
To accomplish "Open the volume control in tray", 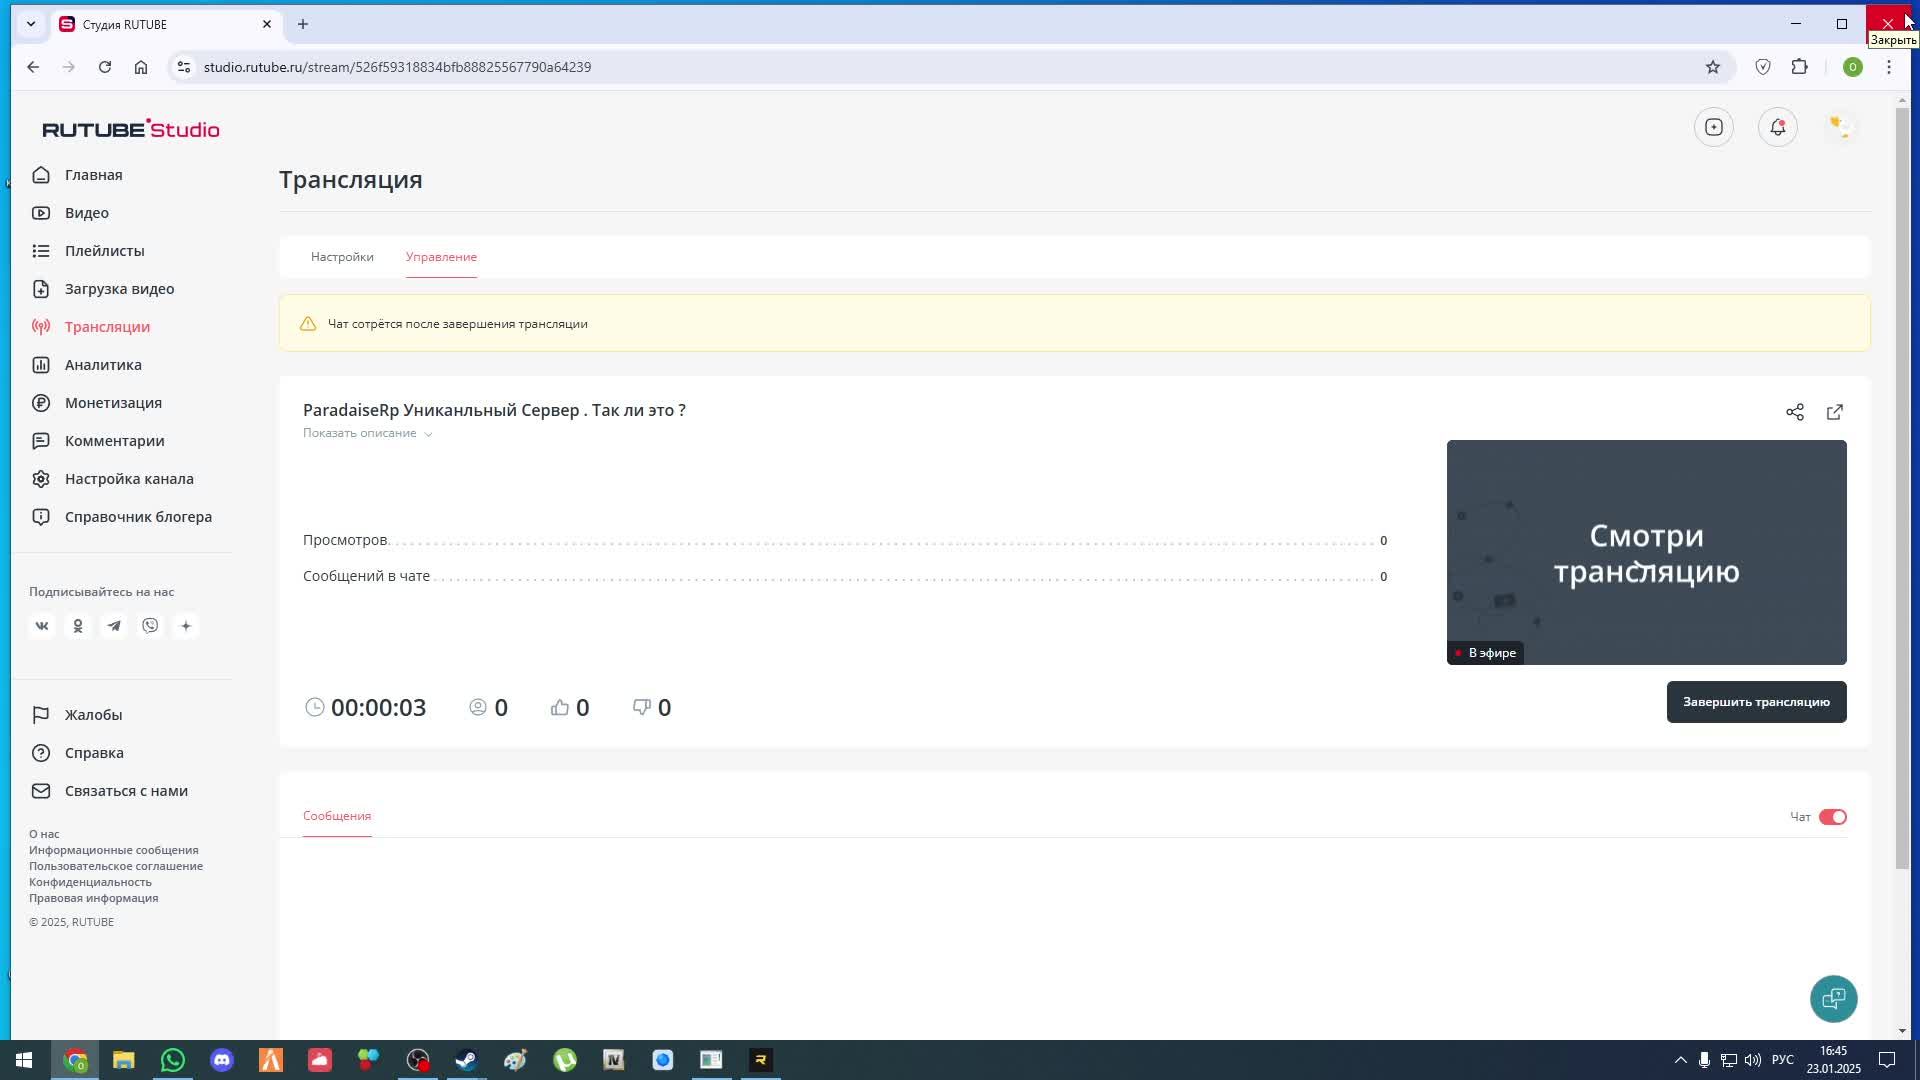I will 1753,1060.
